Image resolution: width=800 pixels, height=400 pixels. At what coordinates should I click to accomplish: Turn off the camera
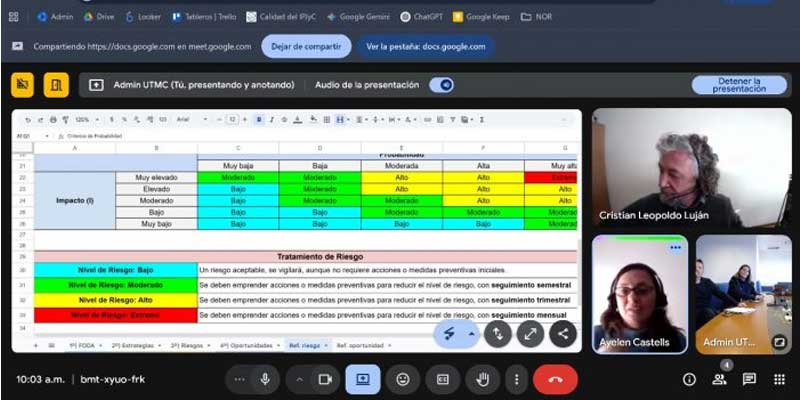324,380
